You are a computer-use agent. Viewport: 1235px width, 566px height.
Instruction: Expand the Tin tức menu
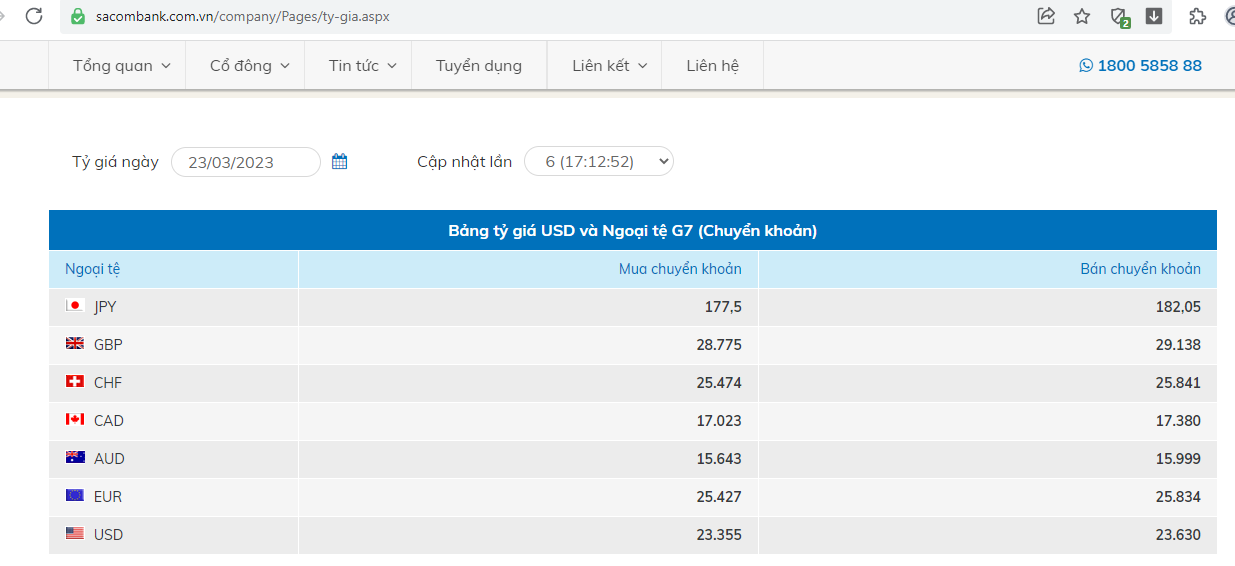point(362,66)
